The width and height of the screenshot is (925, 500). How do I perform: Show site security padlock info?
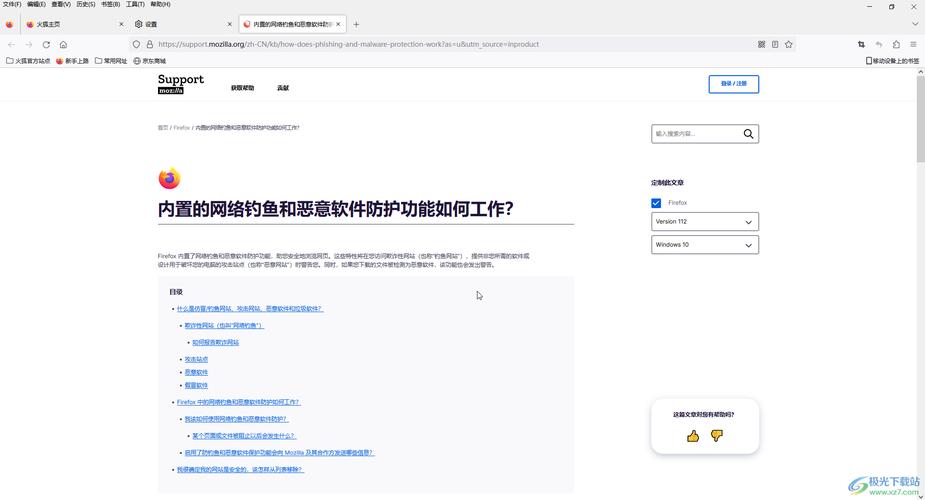(150, 44)
